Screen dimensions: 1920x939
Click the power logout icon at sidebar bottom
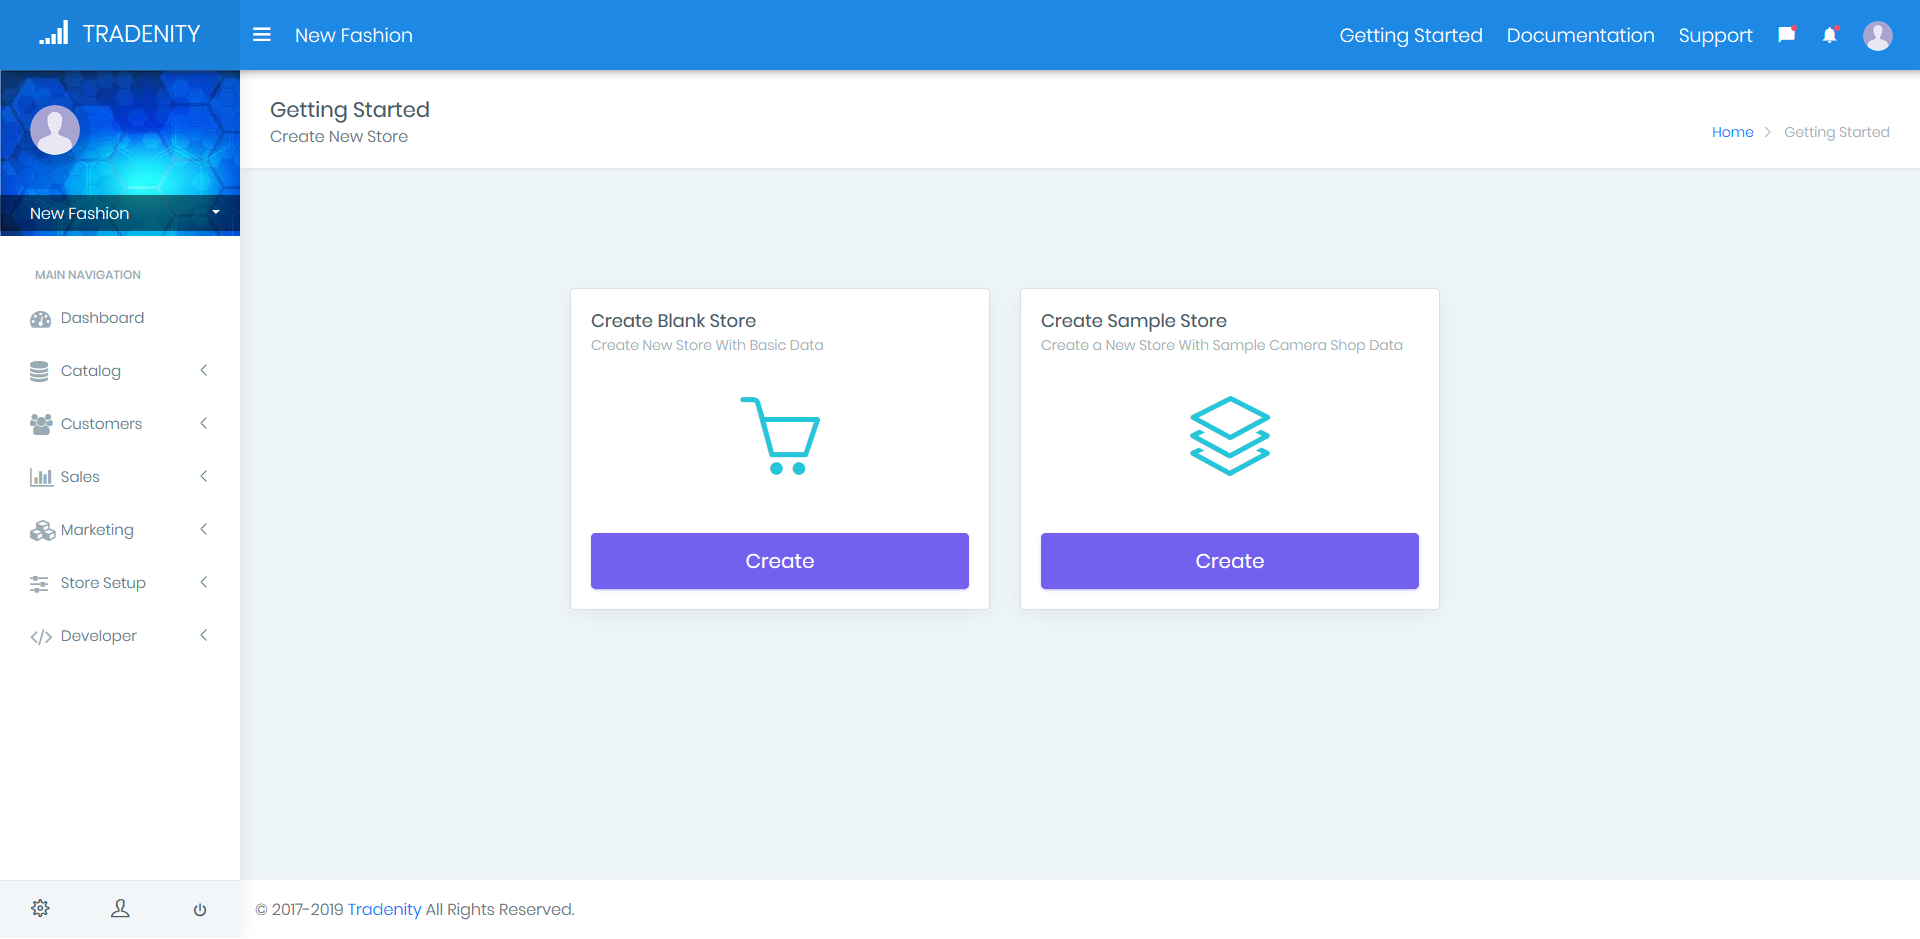(x=200, y=909)
